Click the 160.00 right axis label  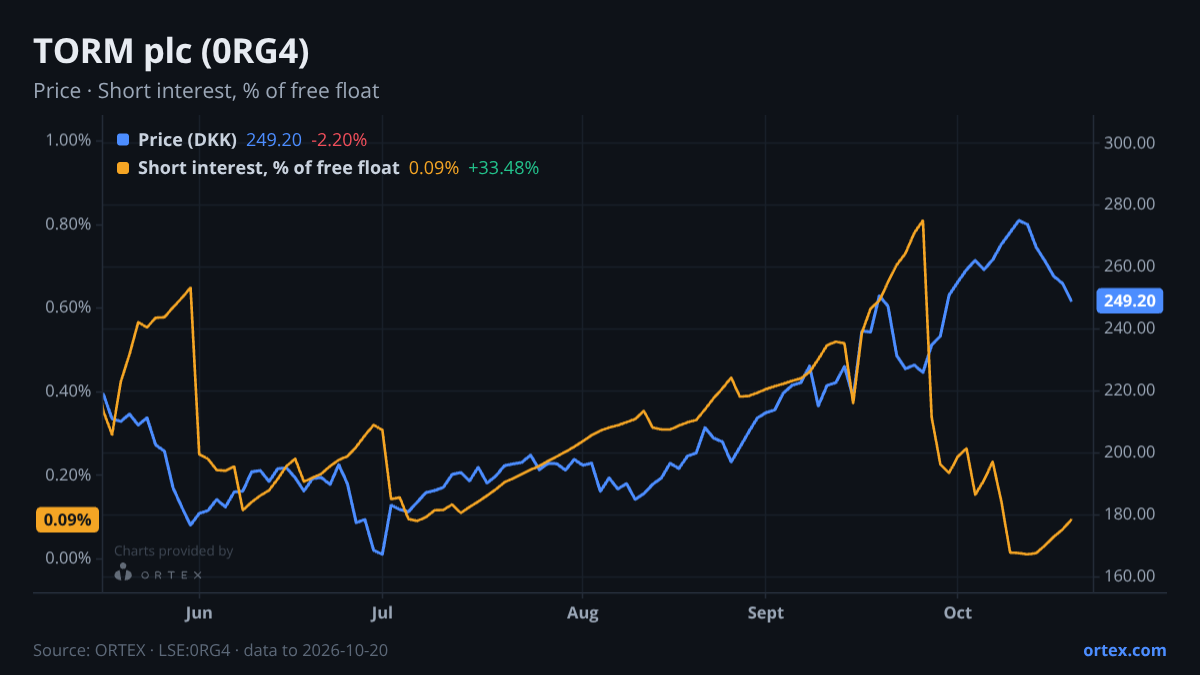click(1131, 577)
